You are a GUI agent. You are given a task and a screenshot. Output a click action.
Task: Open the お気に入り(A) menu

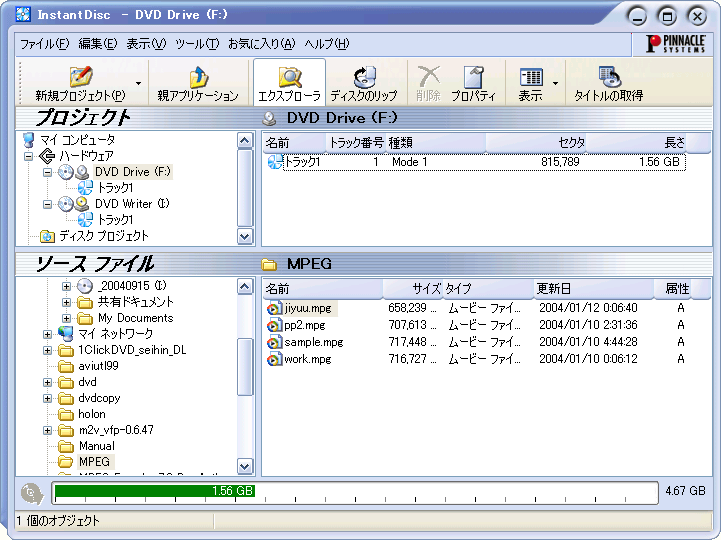262,44
